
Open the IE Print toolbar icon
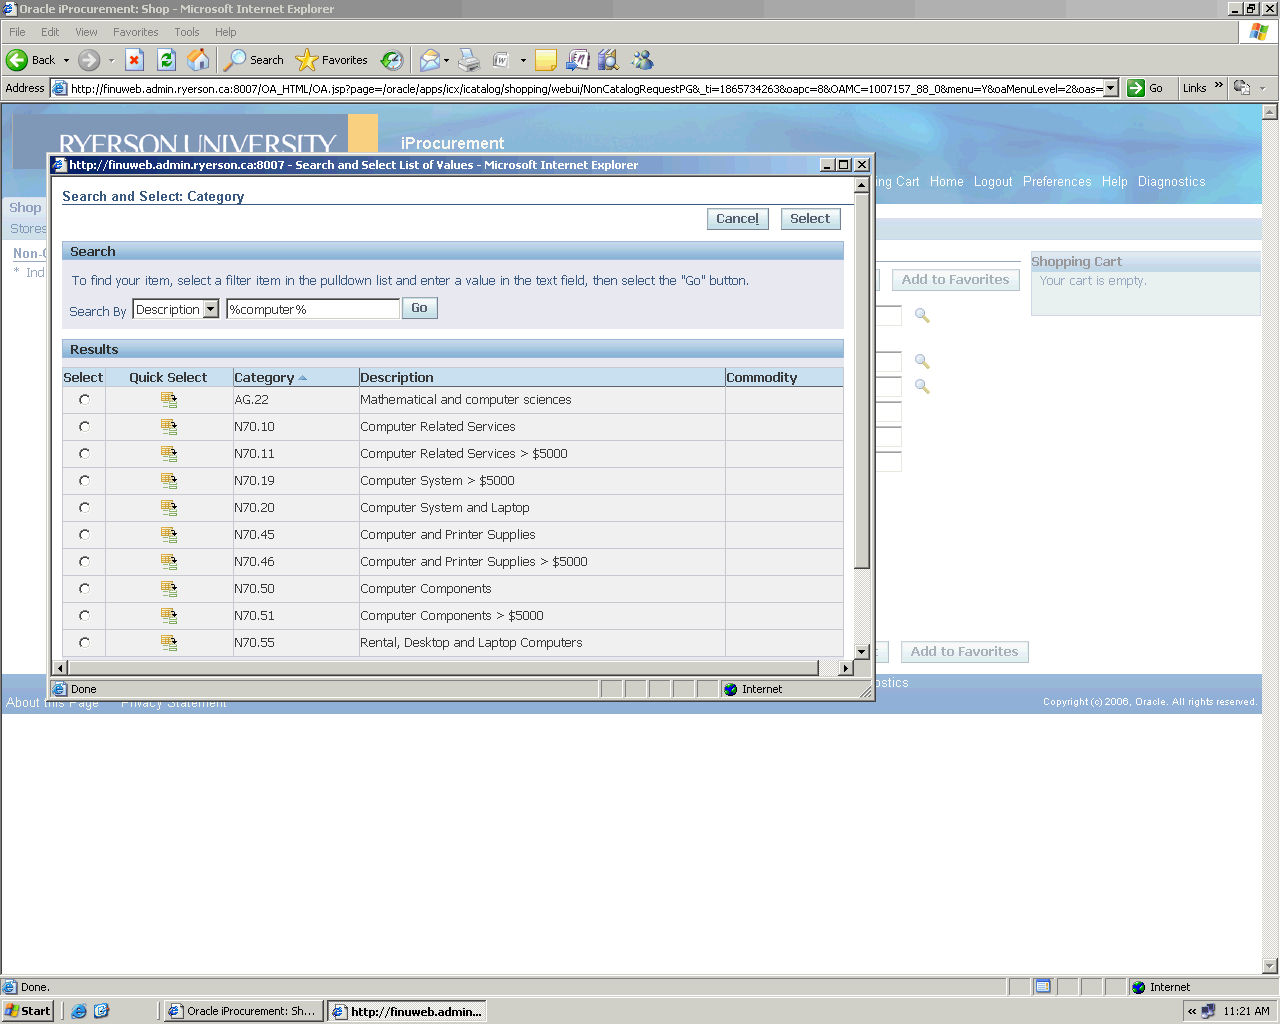coord(469,60)
